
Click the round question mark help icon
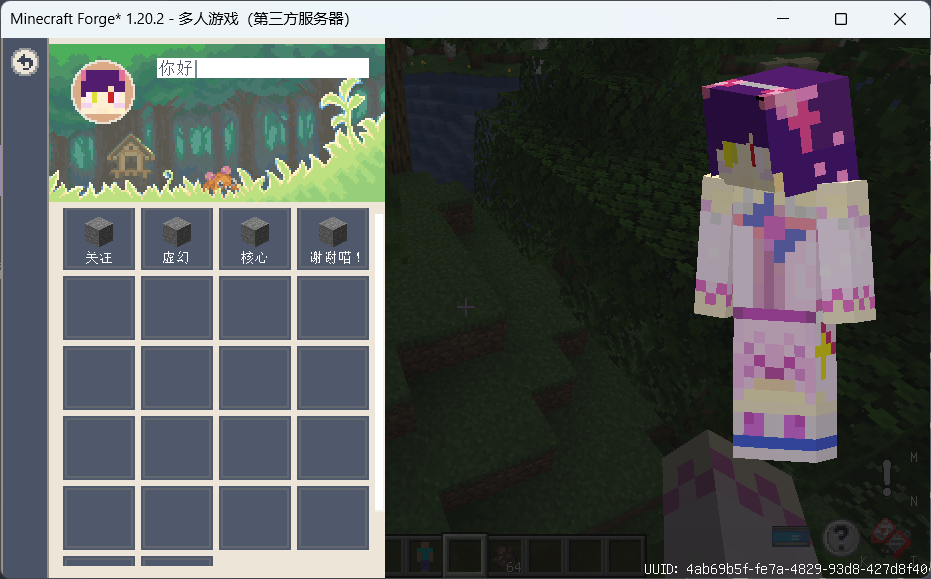coord(840,537)
